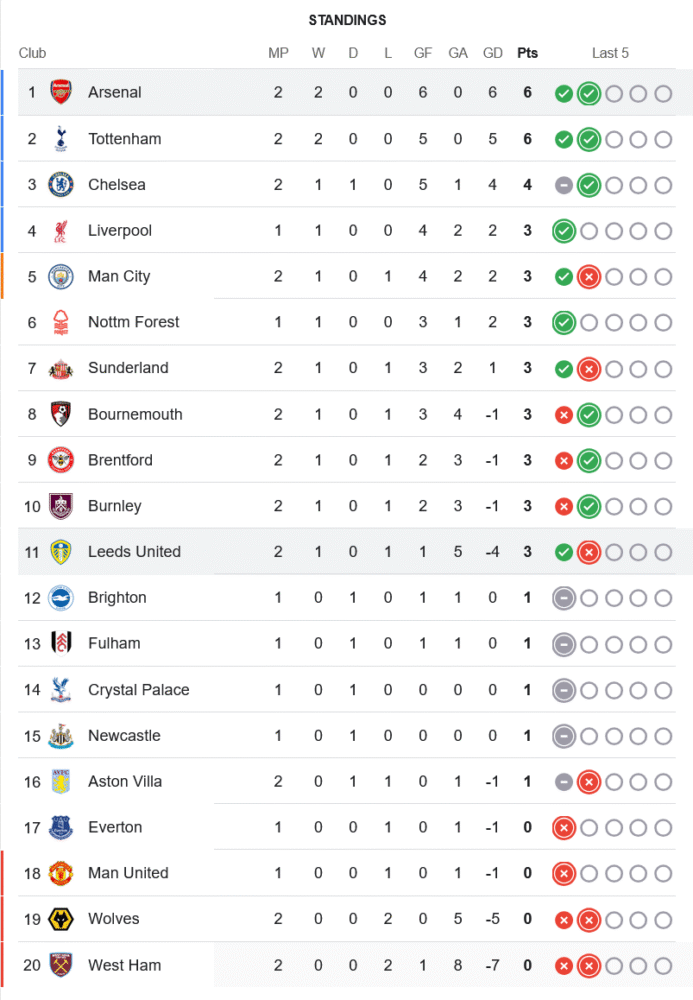Click the Arsenal club crest icon

point(61,93)
